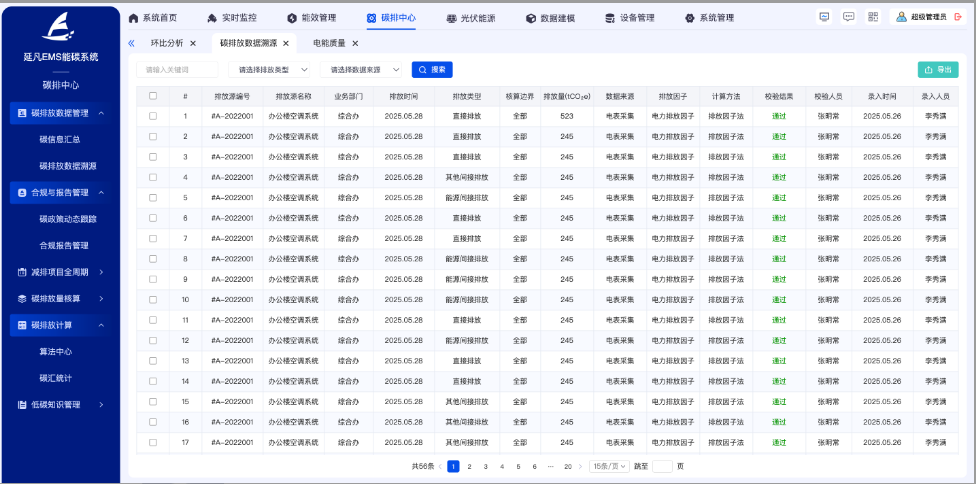976x484 pixels.
Task: Open the message chat bubble icon
Action: 848,17
